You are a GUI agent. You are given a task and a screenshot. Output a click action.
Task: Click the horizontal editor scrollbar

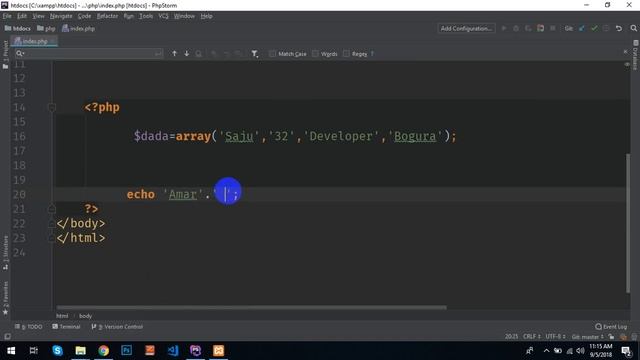coord(251,307)
